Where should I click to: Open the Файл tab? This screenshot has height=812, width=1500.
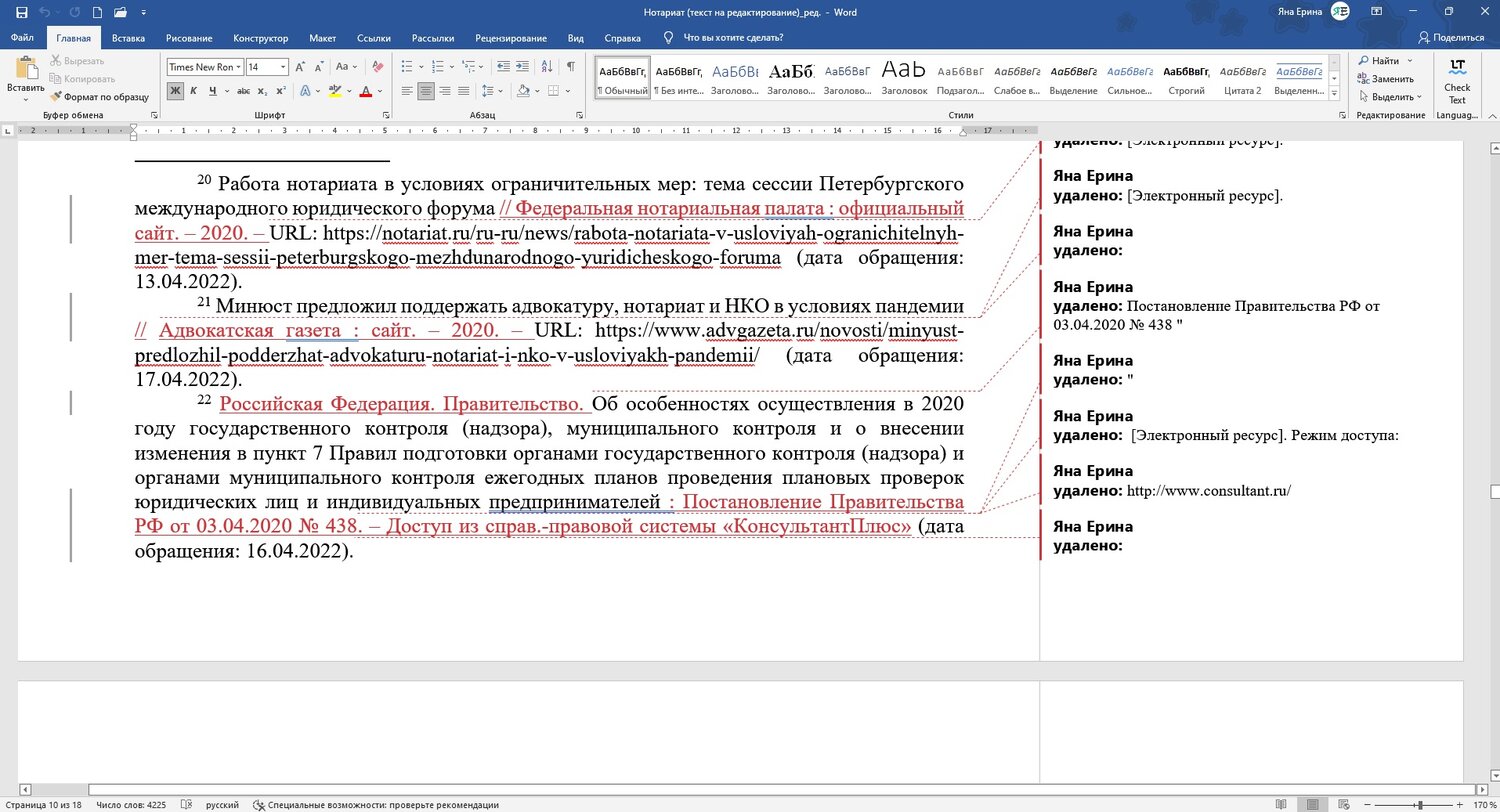(x=22, y=38)
